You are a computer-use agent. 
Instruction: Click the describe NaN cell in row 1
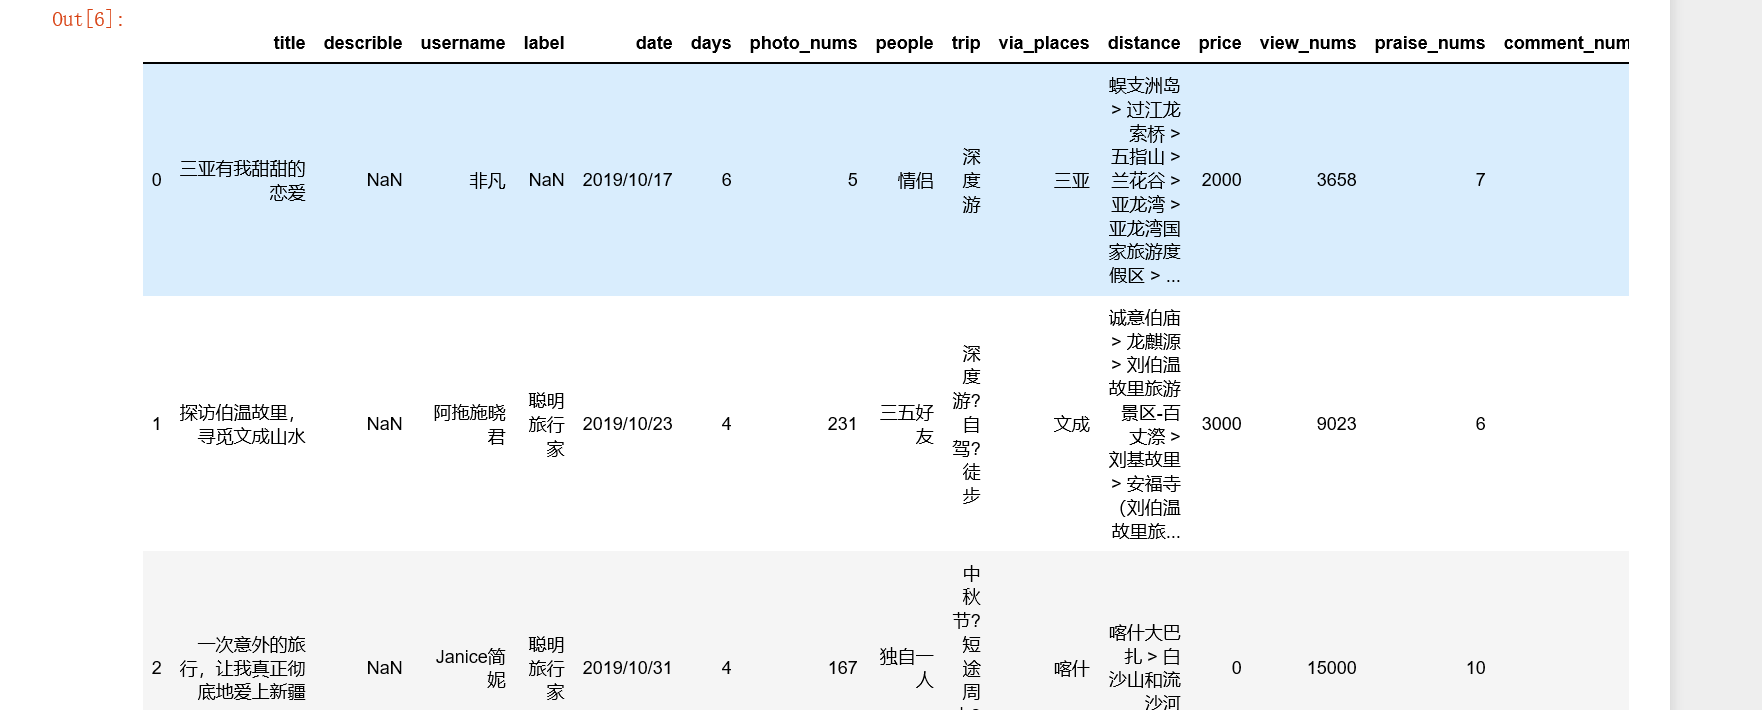pos(384,424)
